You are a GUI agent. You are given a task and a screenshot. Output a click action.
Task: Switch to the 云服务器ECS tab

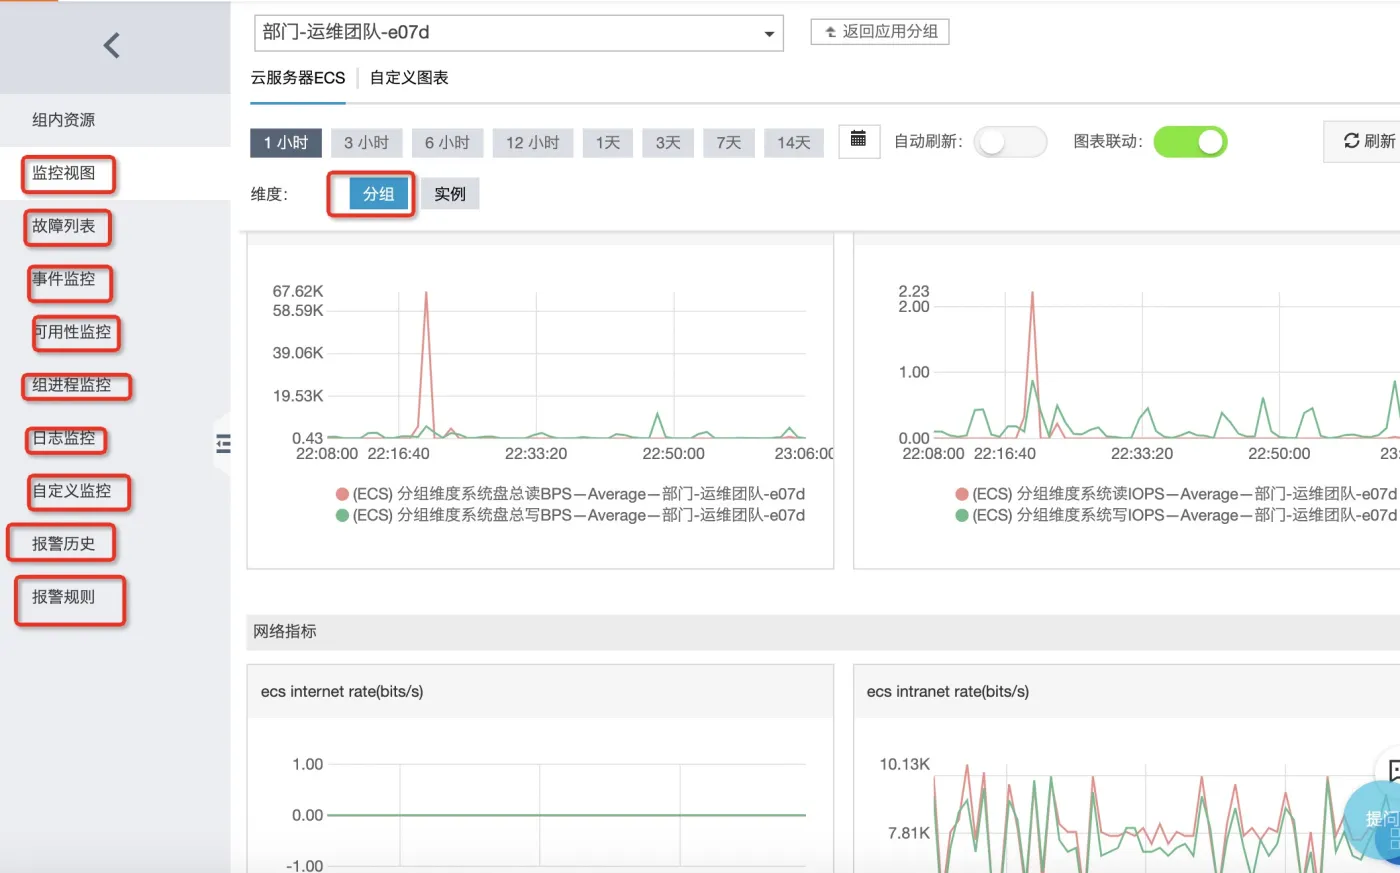tap(298, 78)
